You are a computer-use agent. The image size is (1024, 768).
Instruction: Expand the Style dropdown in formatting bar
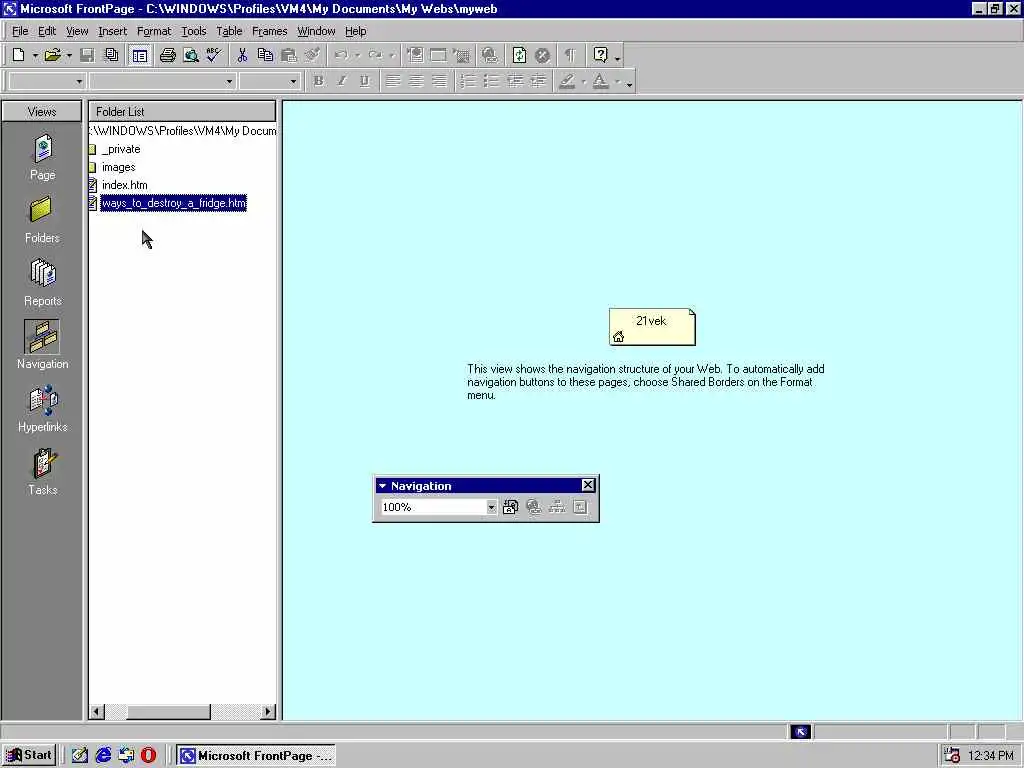[x=79, y=82]
